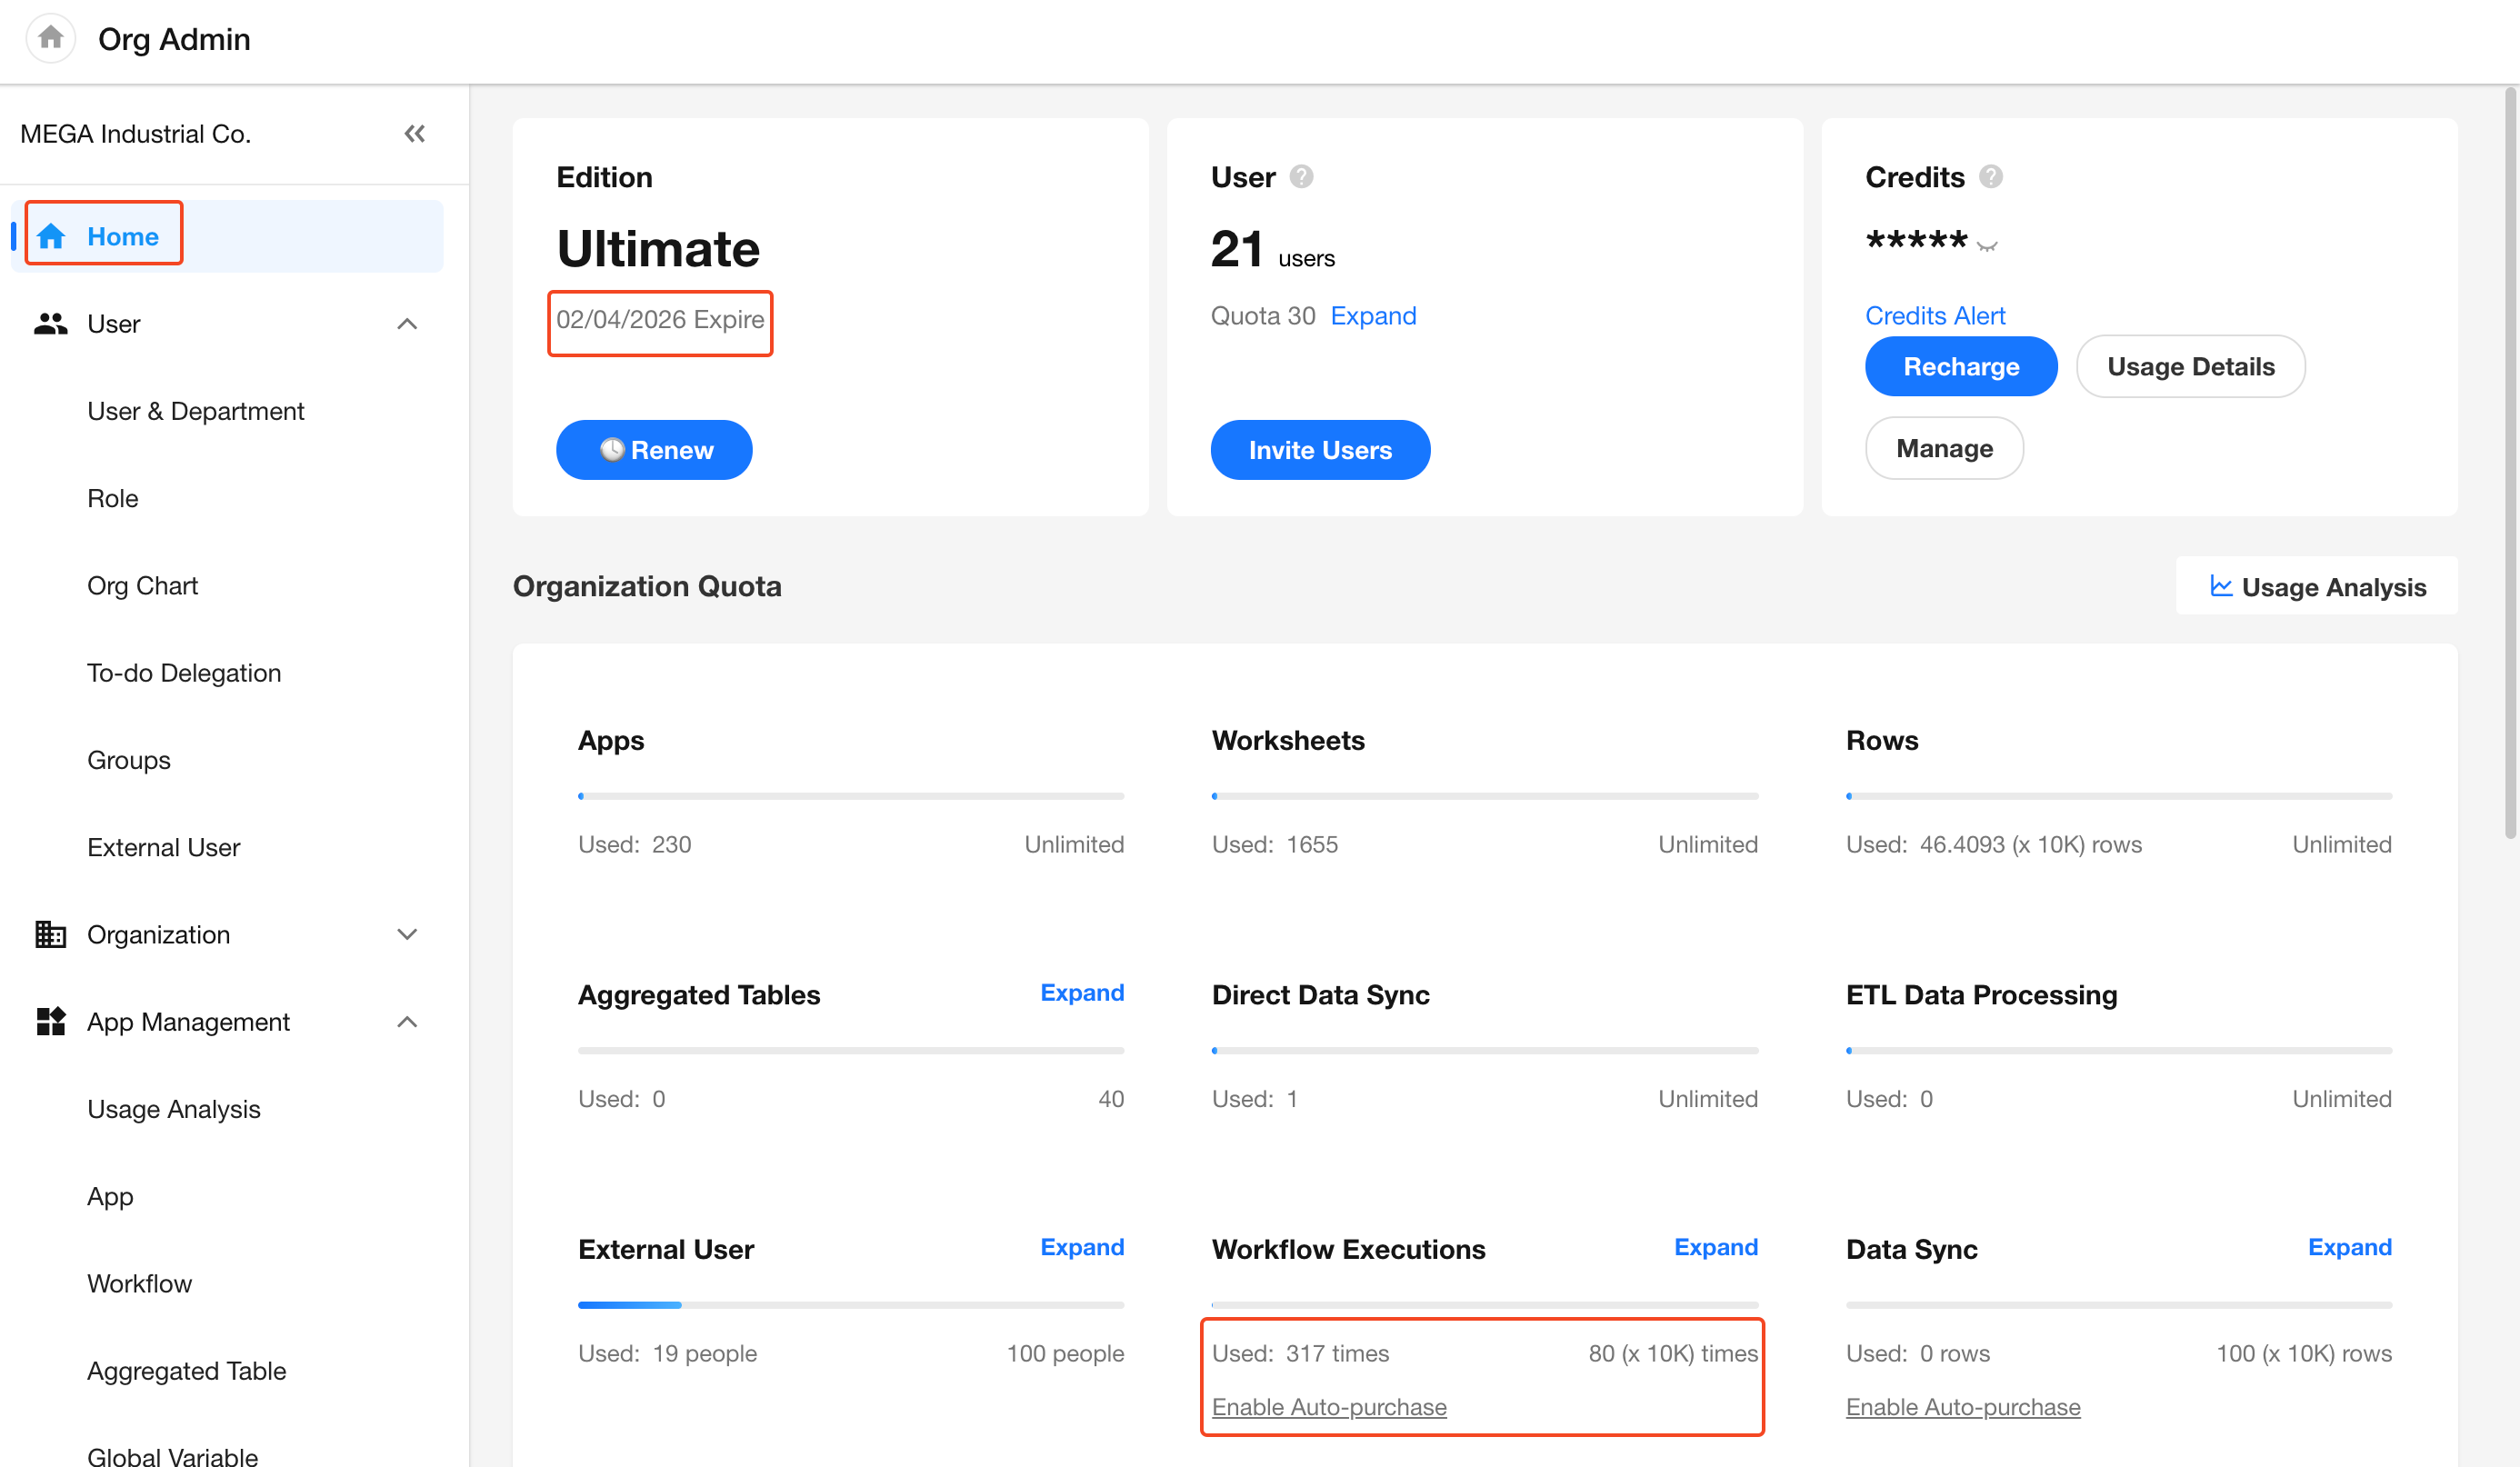Collapse the User section chevron

coord(407,324)
